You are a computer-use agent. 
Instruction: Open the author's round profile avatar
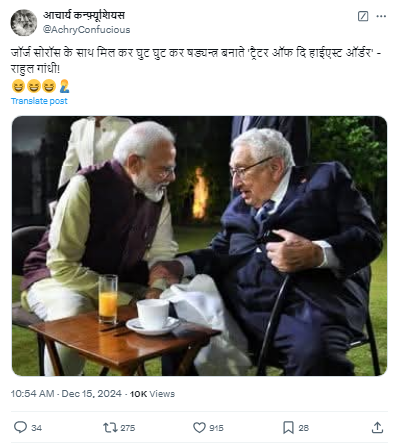24,23
